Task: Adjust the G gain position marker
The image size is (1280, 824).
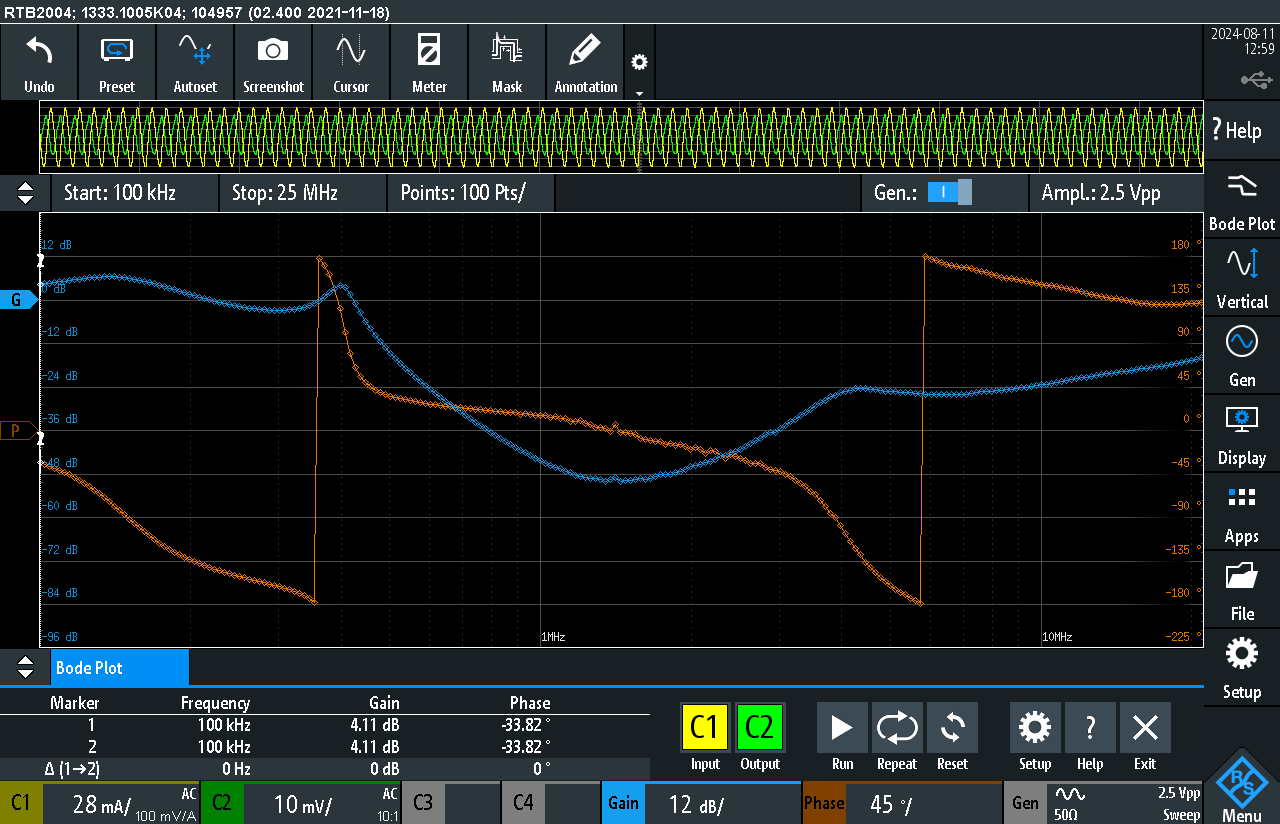Action: pos(18,300)
